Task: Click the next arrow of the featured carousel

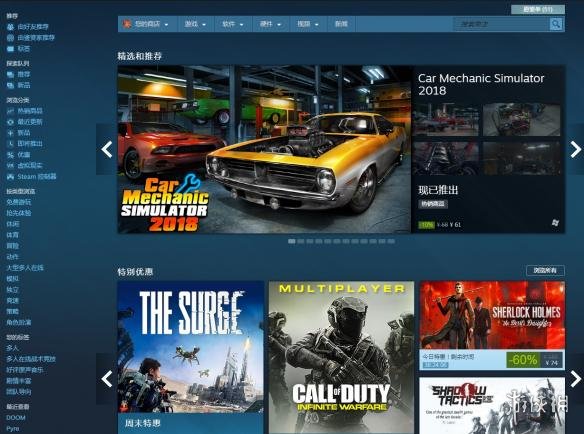Action: (575, 149)
